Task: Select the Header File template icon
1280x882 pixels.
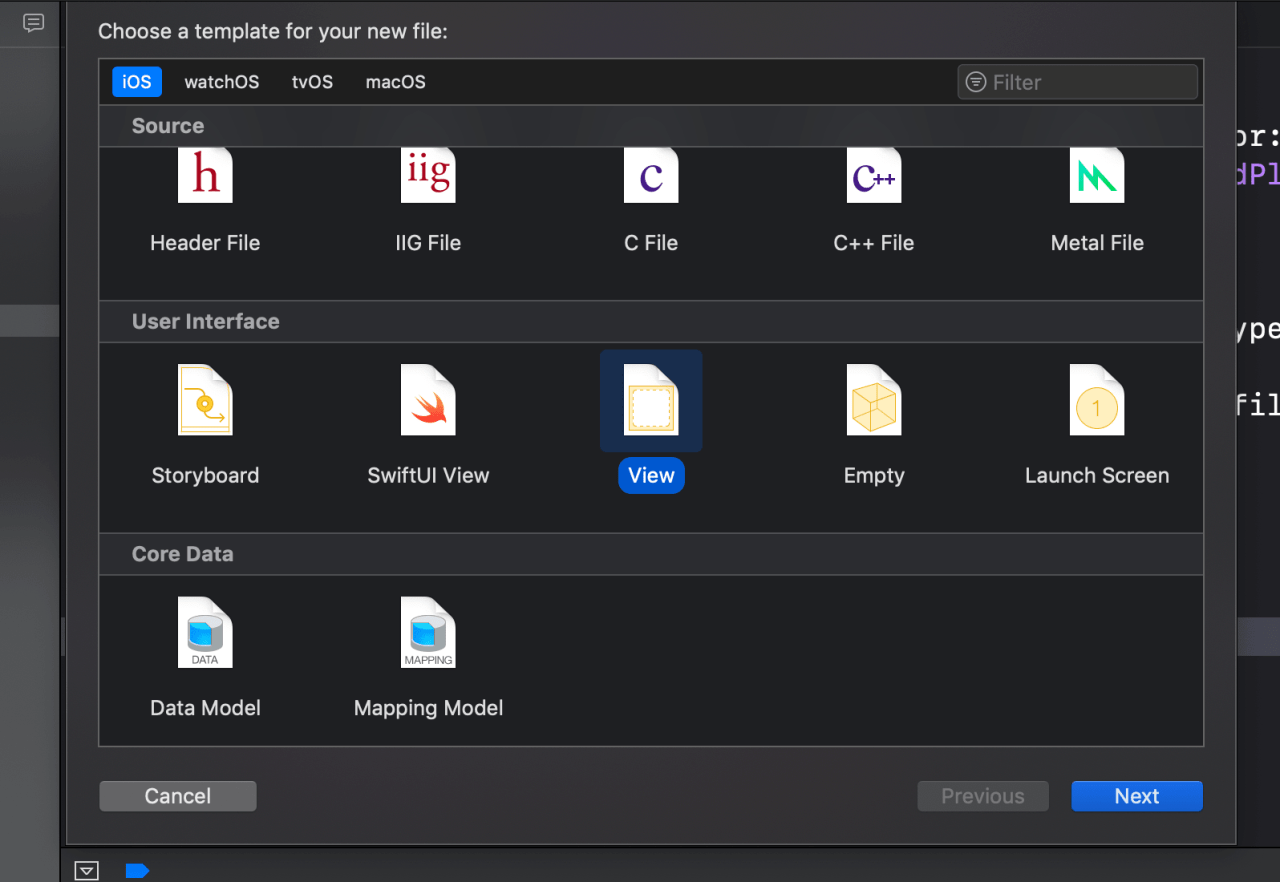Action: (x=205, y=176)
